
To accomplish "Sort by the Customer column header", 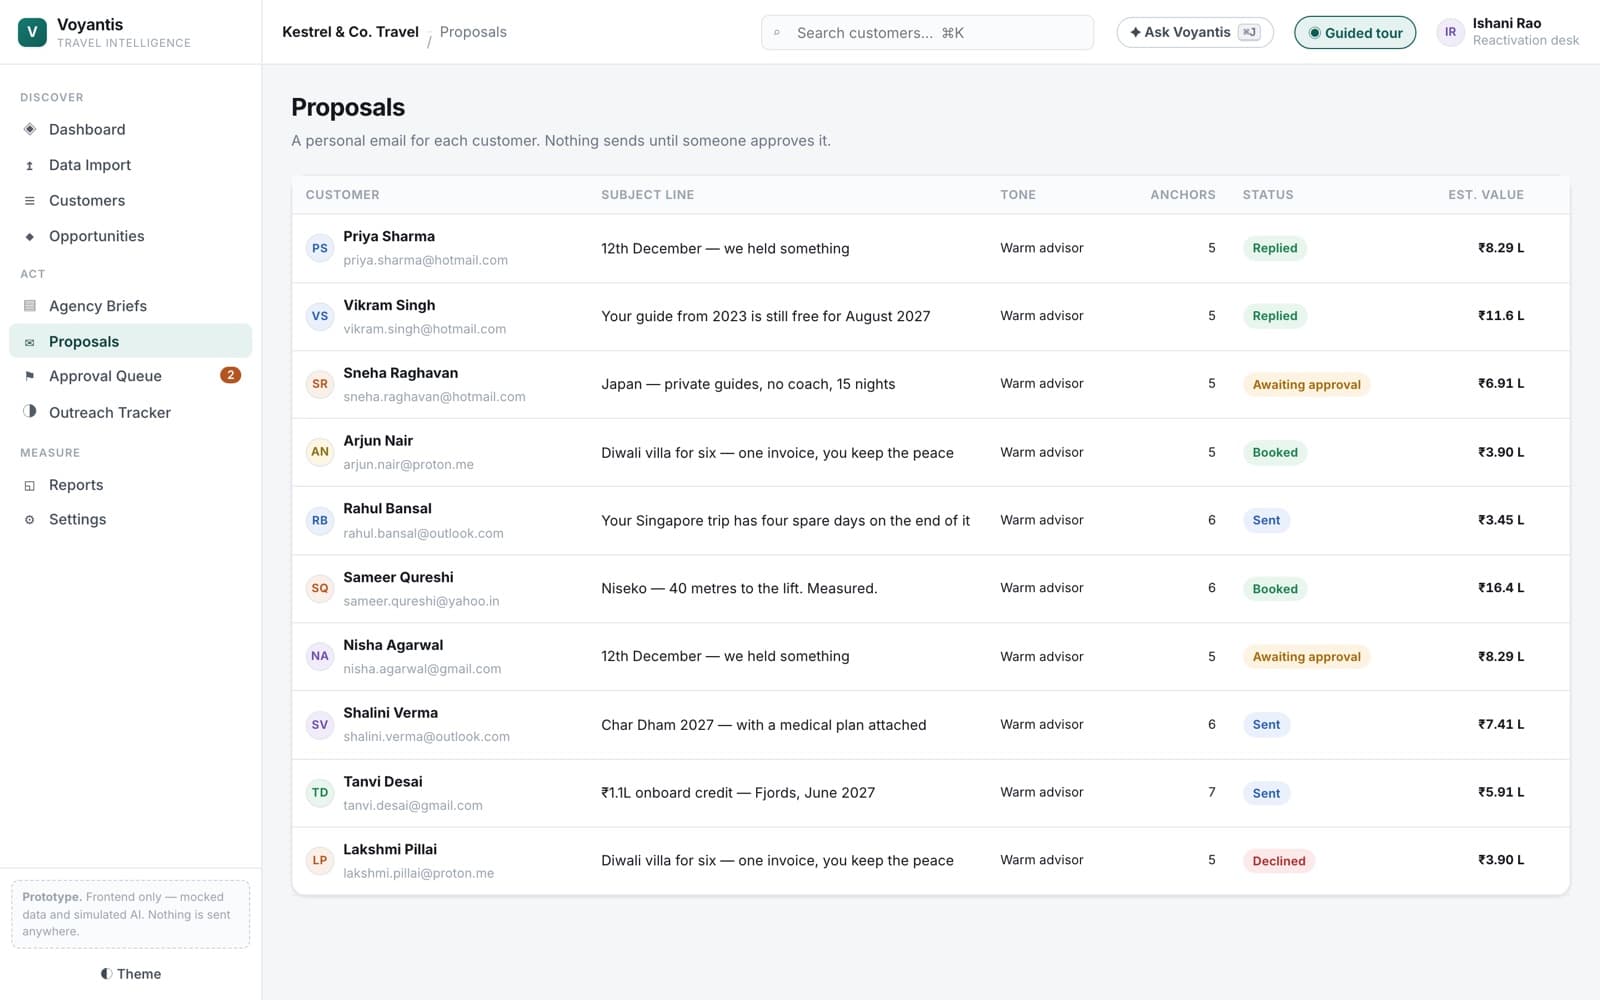I will 342,195.
